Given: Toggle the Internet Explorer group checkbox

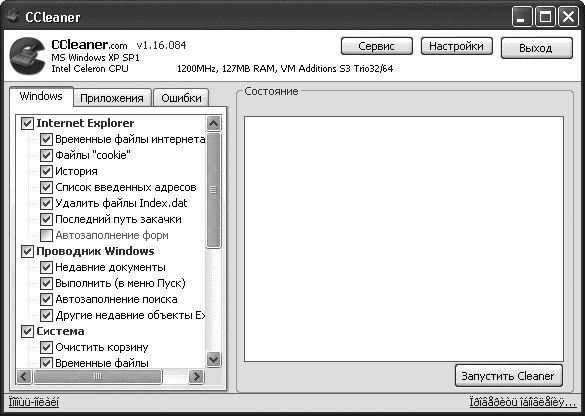Looking at the screenshot, I should tap(27, 123).
